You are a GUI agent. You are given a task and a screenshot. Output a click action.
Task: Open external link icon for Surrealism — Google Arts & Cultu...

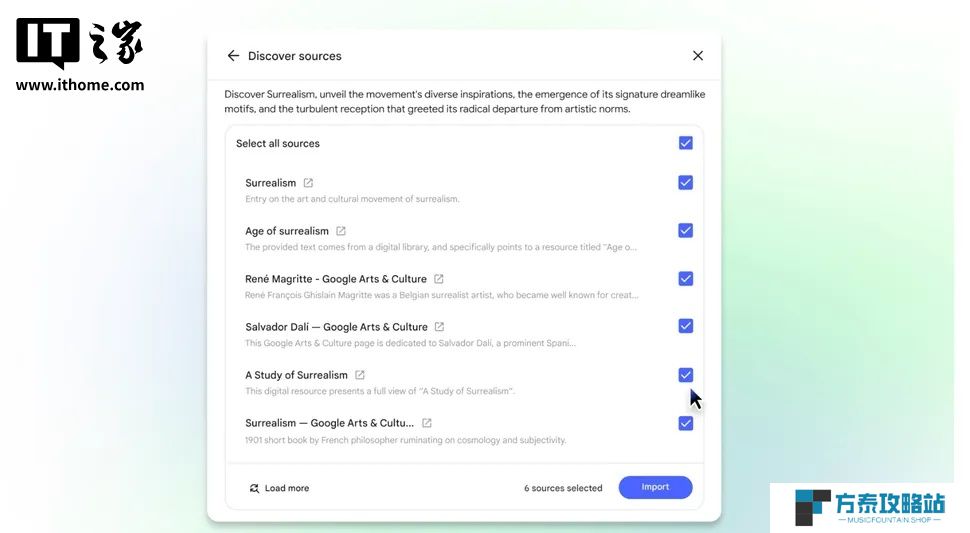pos(426,423)
